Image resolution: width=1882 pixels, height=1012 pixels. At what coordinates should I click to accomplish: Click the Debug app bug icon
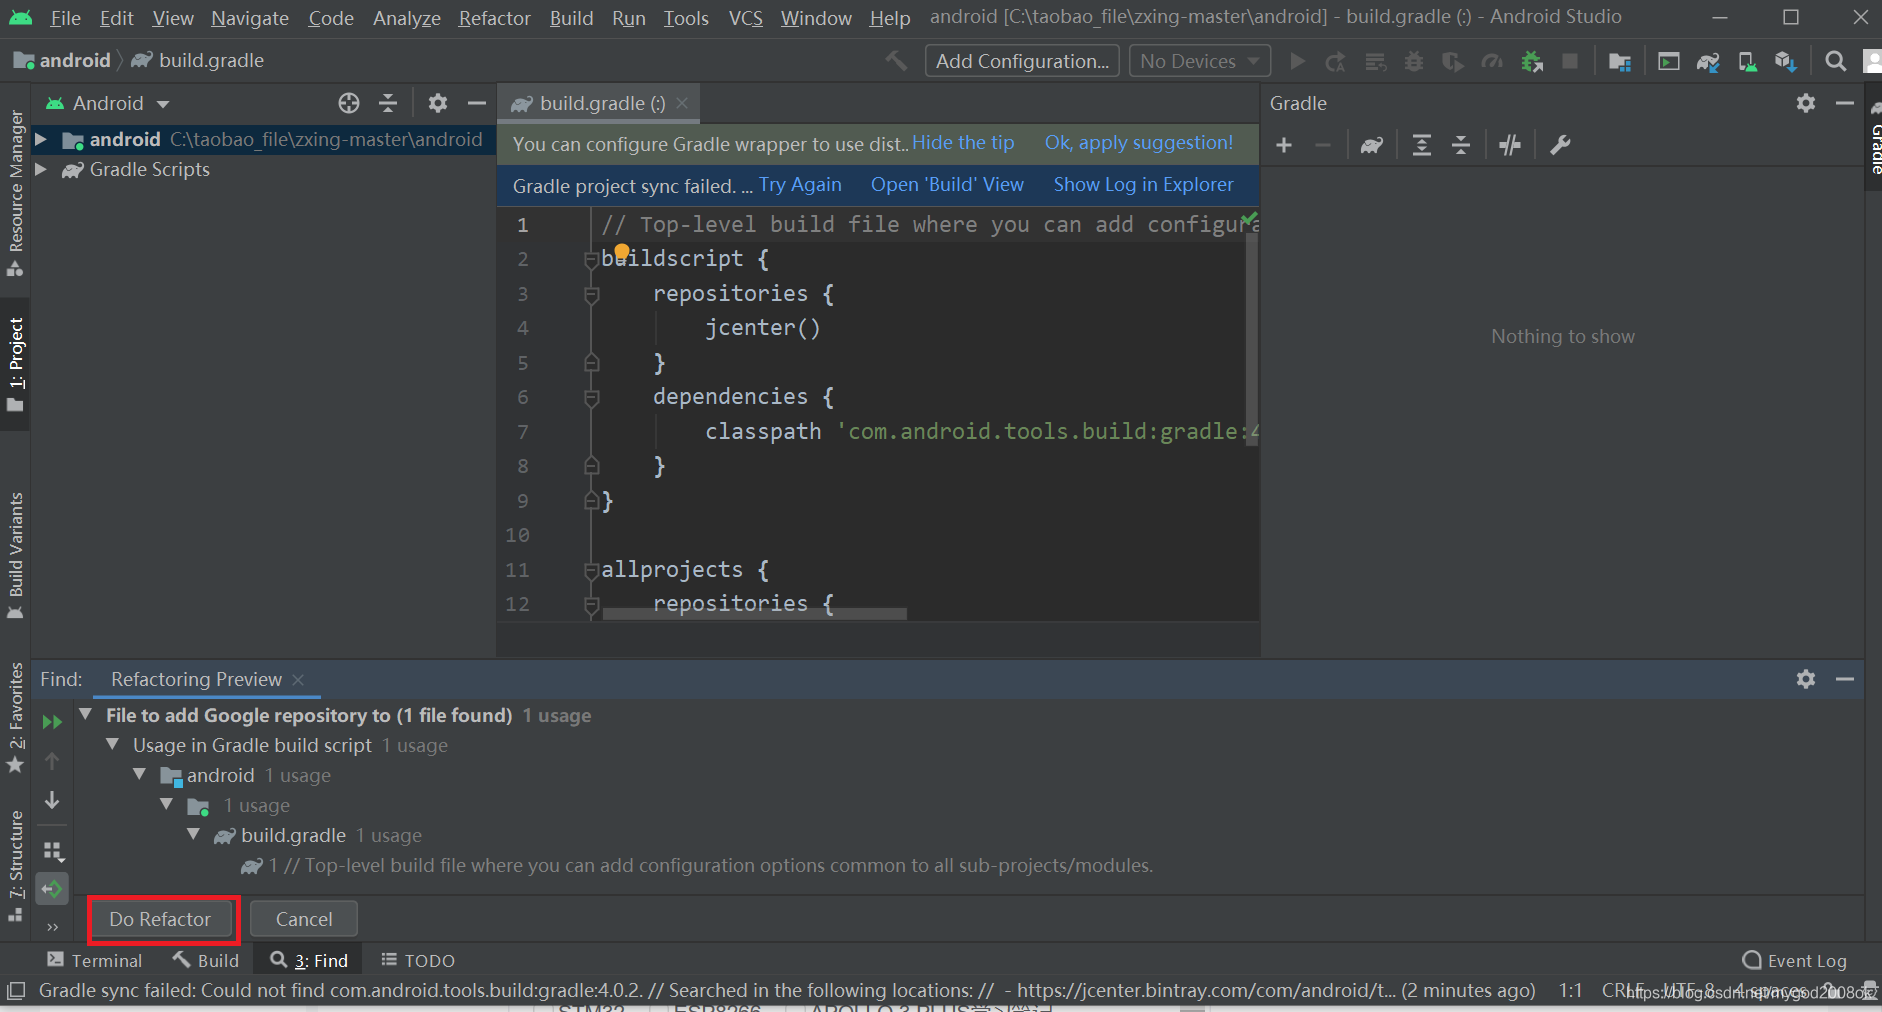(1414, 61)
